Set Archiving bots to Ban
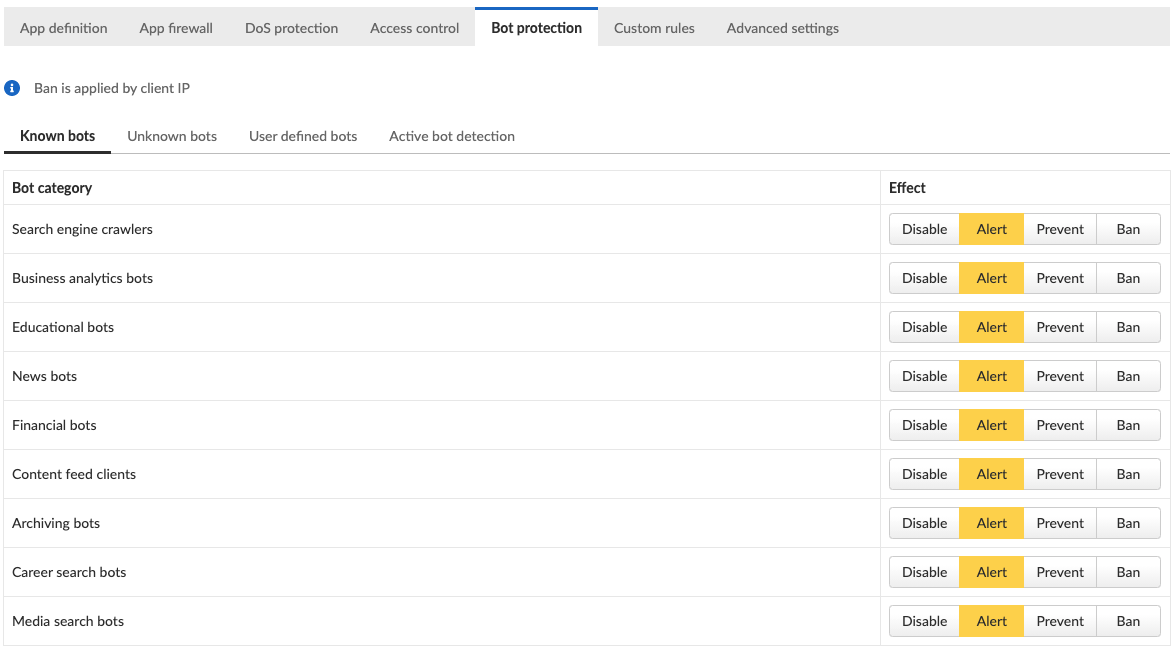This screenshot has height=649, width=1175. (1128, 523)
